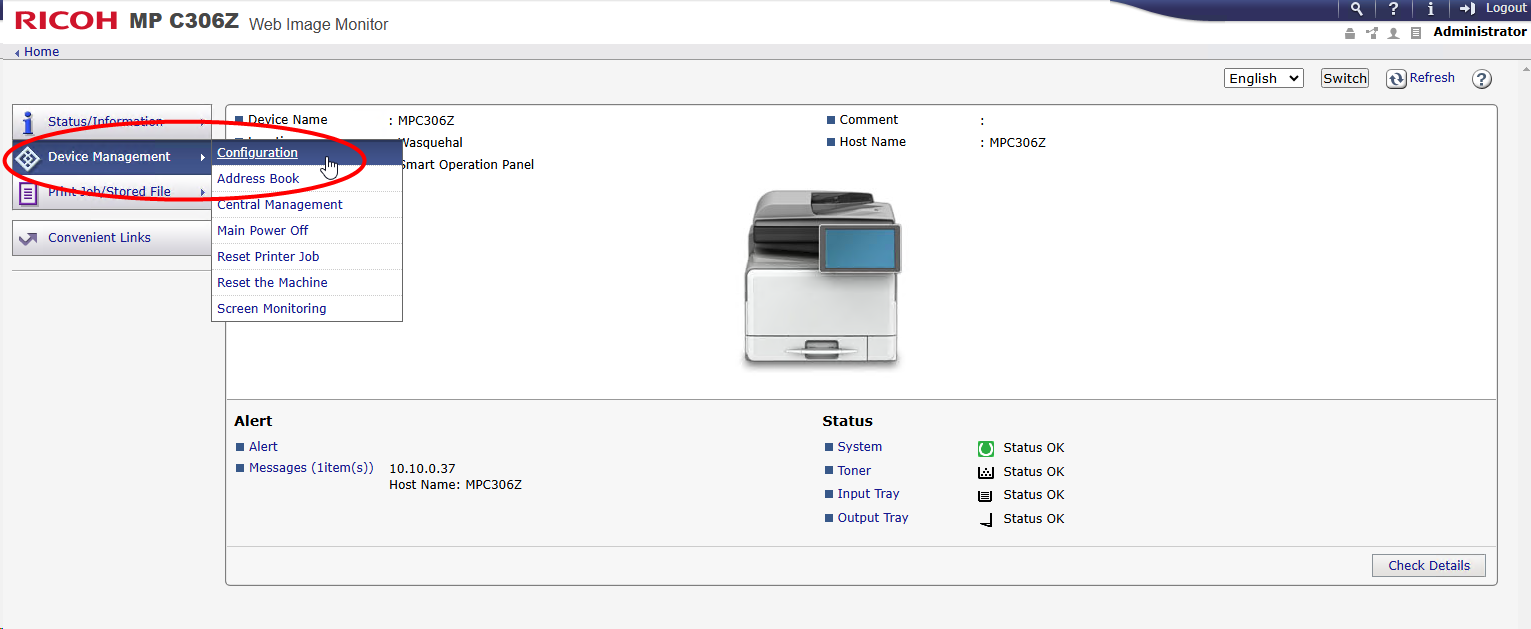Click the Input Tray paper icon
1531x629 pixels.
pyautogui.click(x=985, y=496)
